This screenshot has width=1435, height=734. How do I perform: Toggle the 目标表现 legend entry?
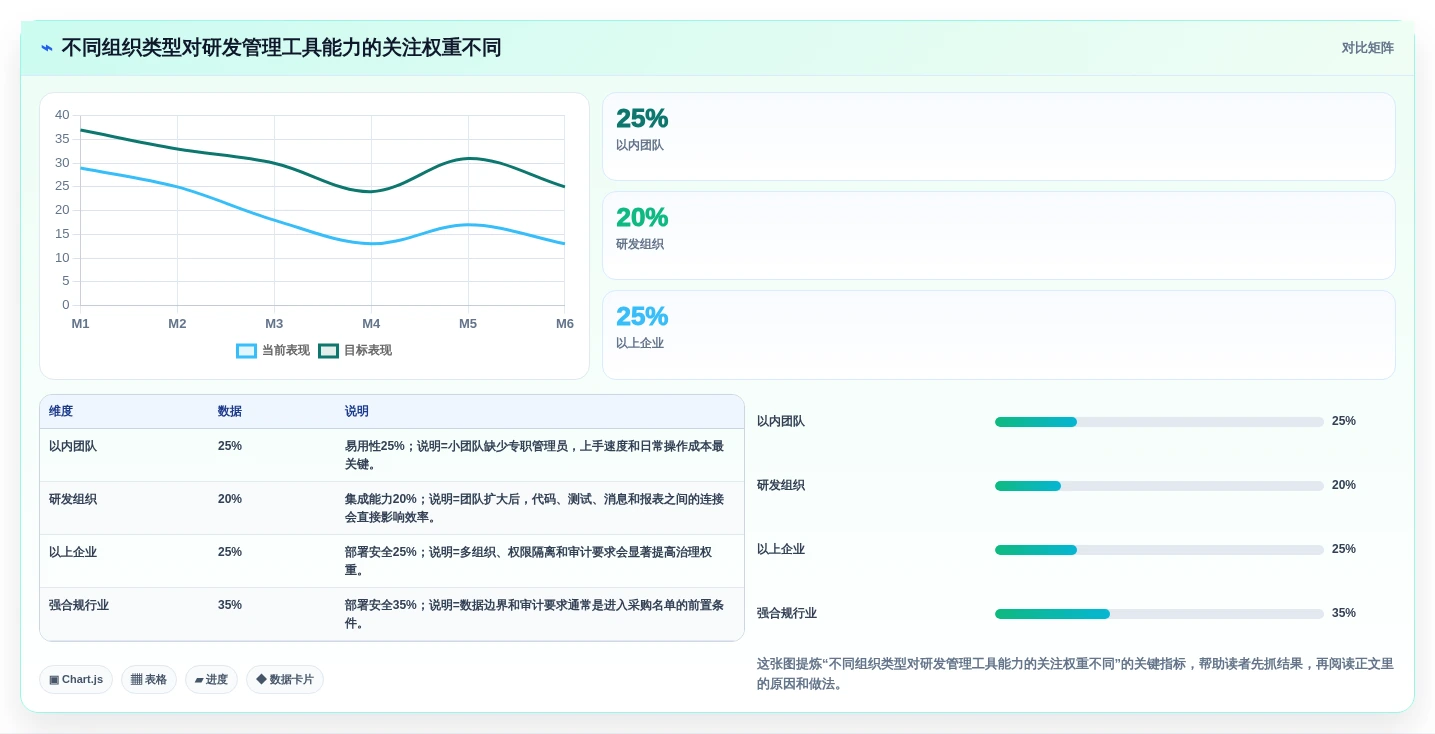[355, 351]
